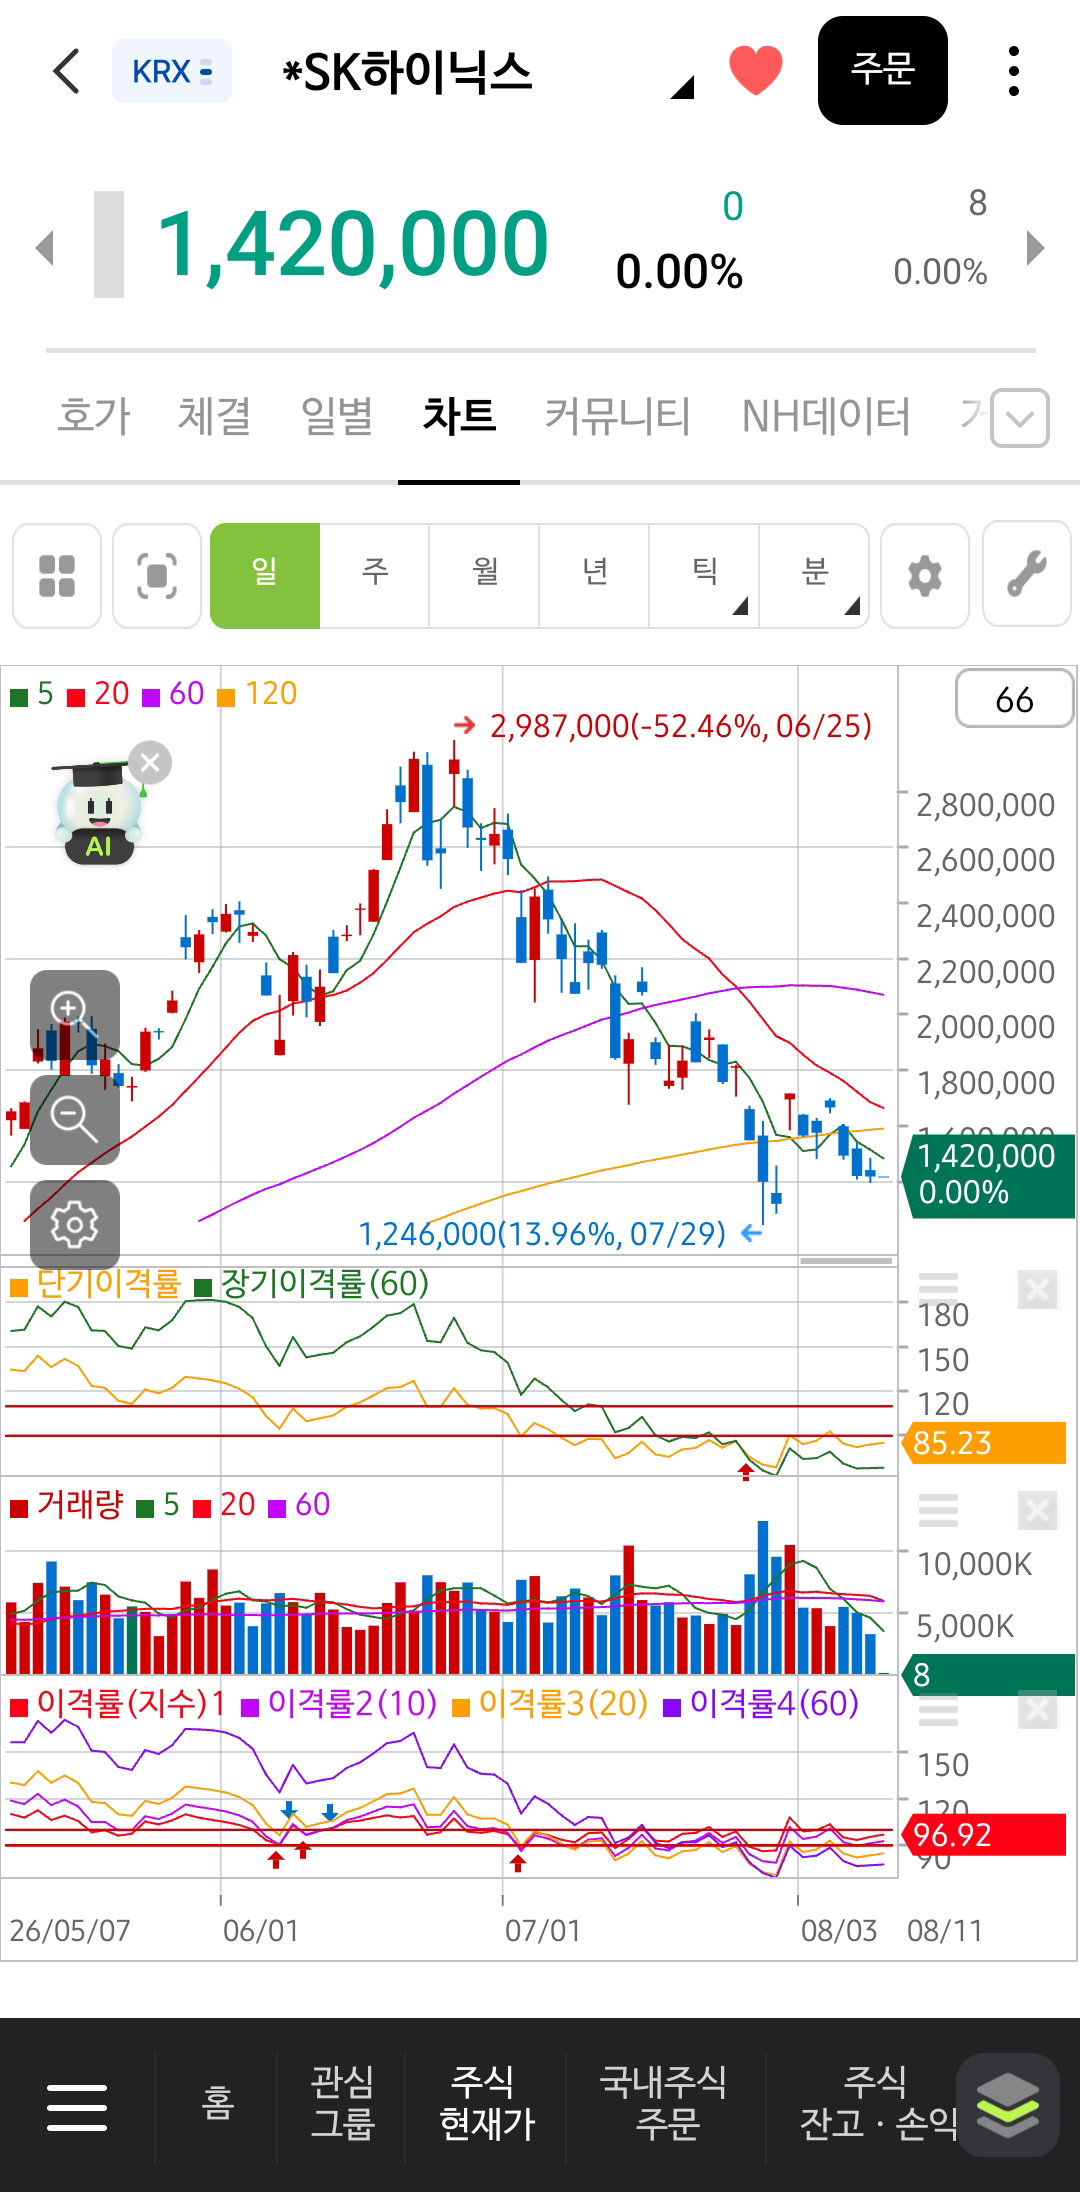1080x2192 pixels.
Task: Expand the tab list chevron button
Action: [1020, 418]
